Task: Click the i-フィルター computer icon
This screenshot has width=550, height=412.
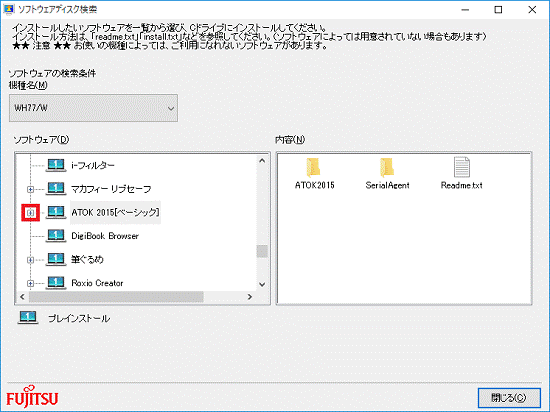Action: click(x=56, y=165)
